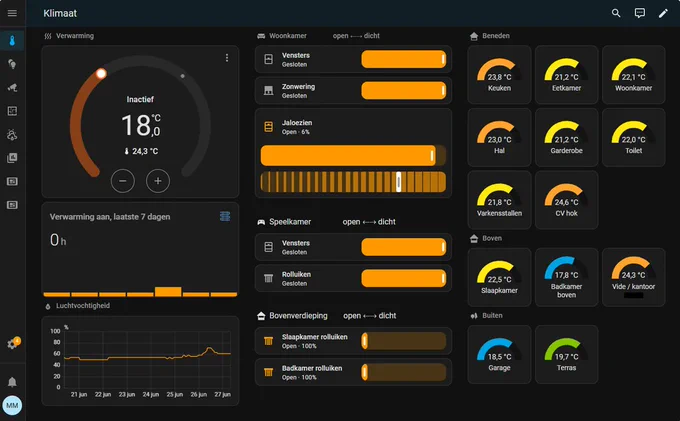This screenshot has width=680, height=421.
Task: Open the Woonkamer 22,1 °C gauge
Action: (x=634, y=75)
